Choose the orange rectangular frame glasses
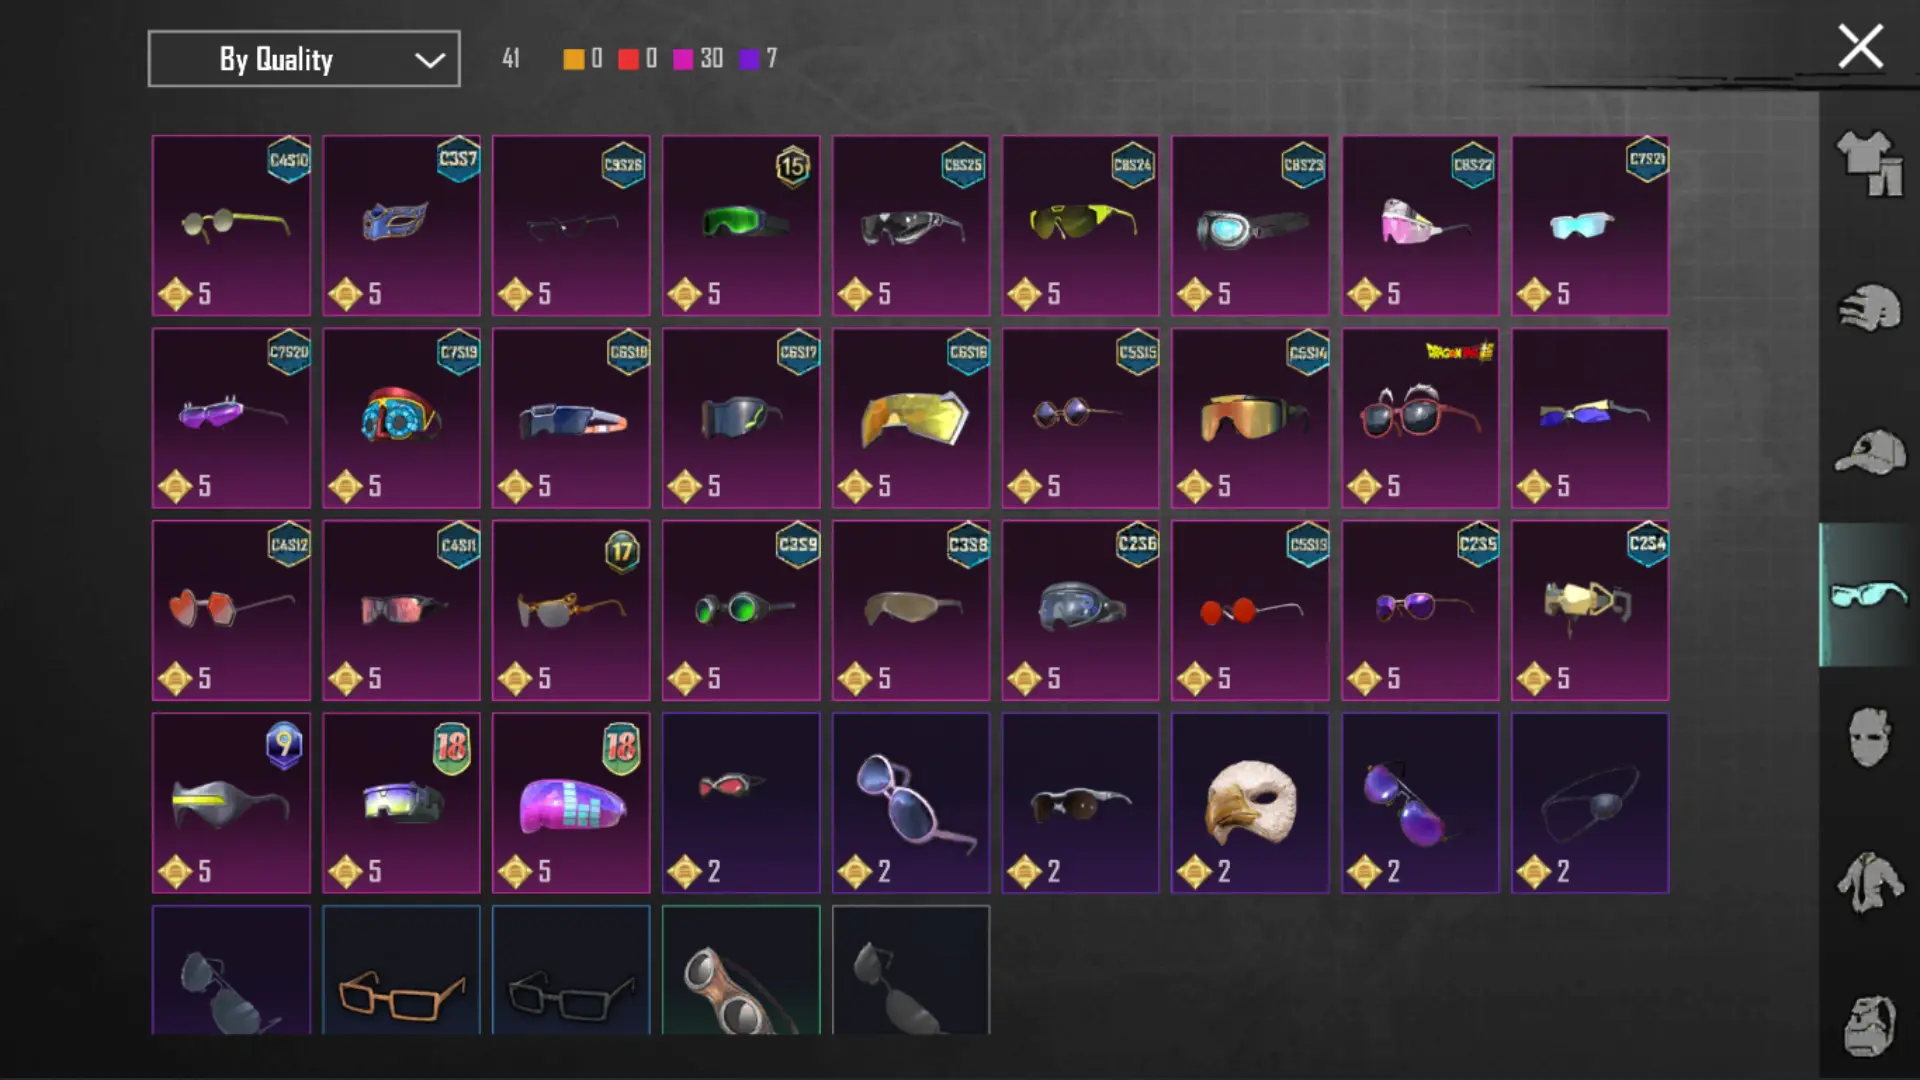 point(401,970)
